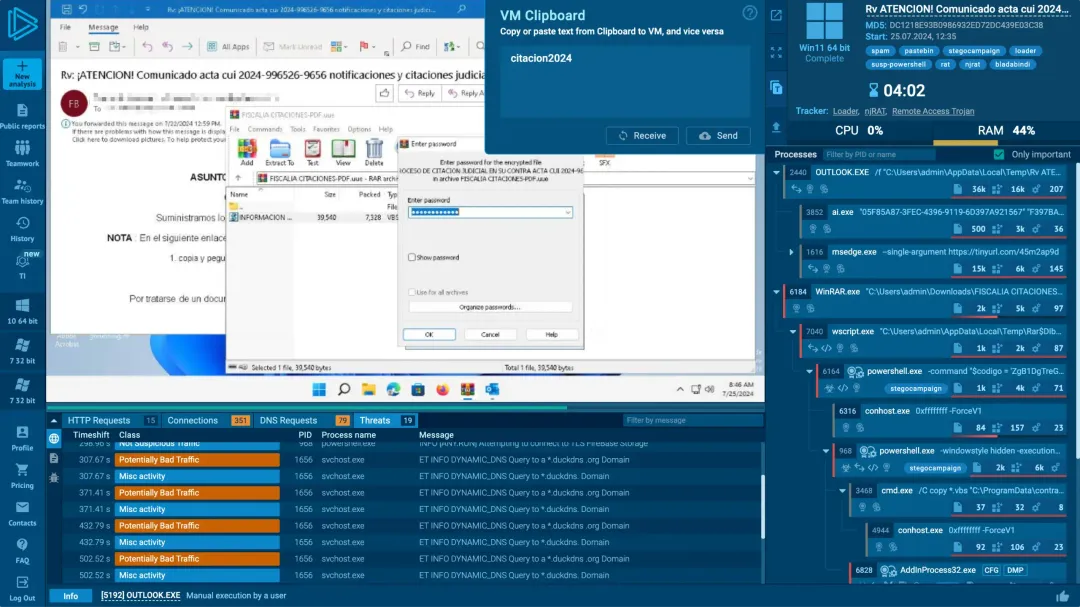Click the VM Clipboard icon in side strip
Image resolution: width=1080 pixels, height=607 pixels.
point(776,87)
